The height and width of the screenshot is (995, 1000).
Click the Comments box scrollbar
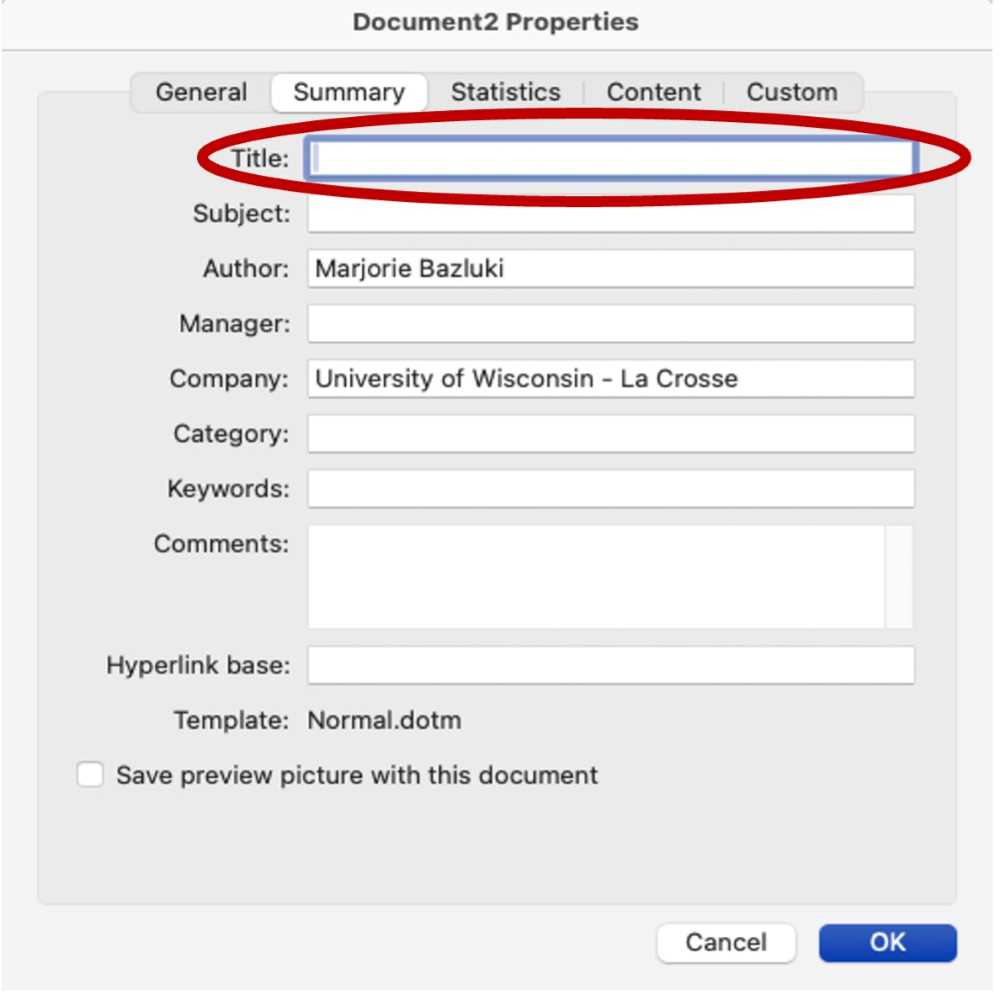coord(899,577)
